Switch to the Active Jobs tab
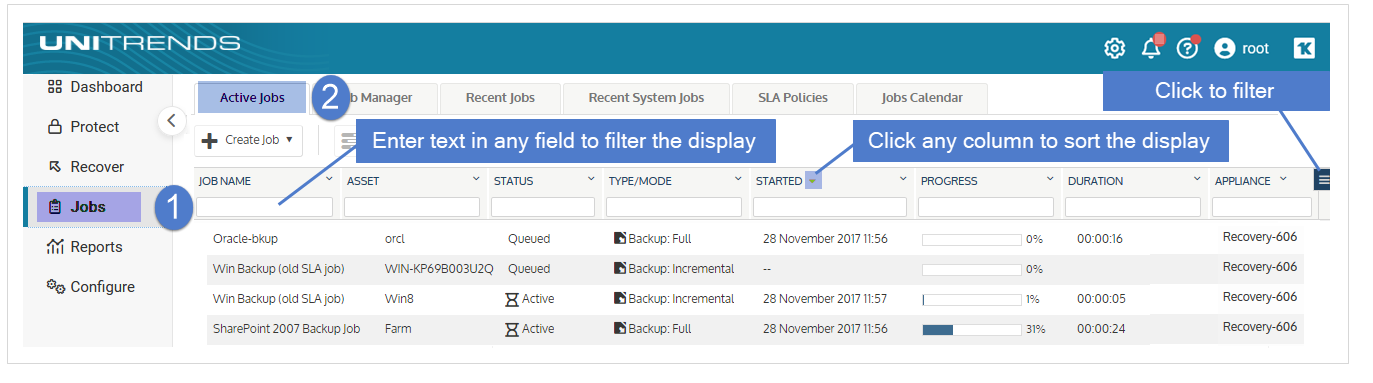1373x383 pixels. (252, 98)
